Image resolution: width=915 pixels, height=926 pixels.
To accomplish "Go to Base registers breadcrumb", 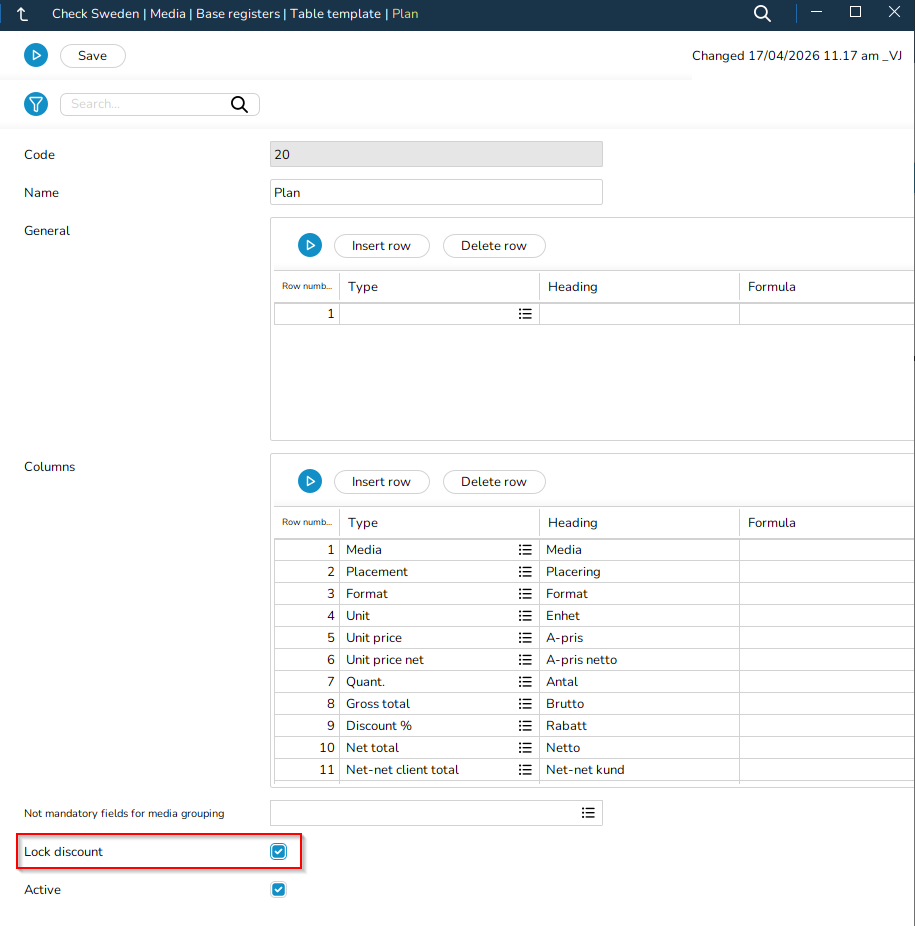I will (x=238, y=14).
